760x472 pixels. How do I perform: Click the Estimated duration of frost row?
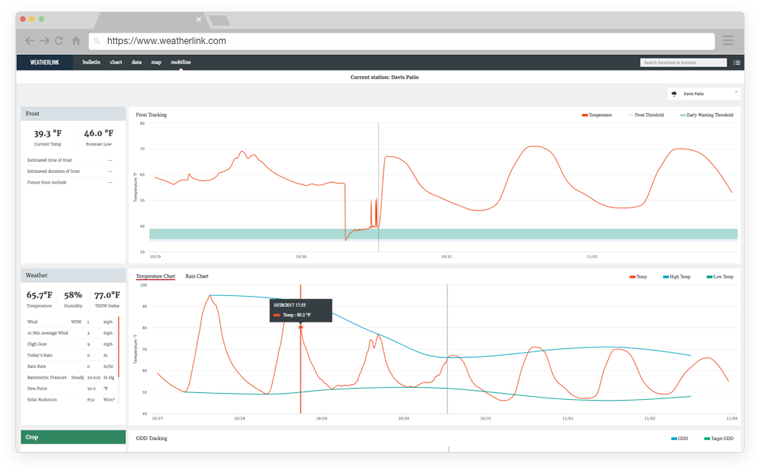[70, 171]
